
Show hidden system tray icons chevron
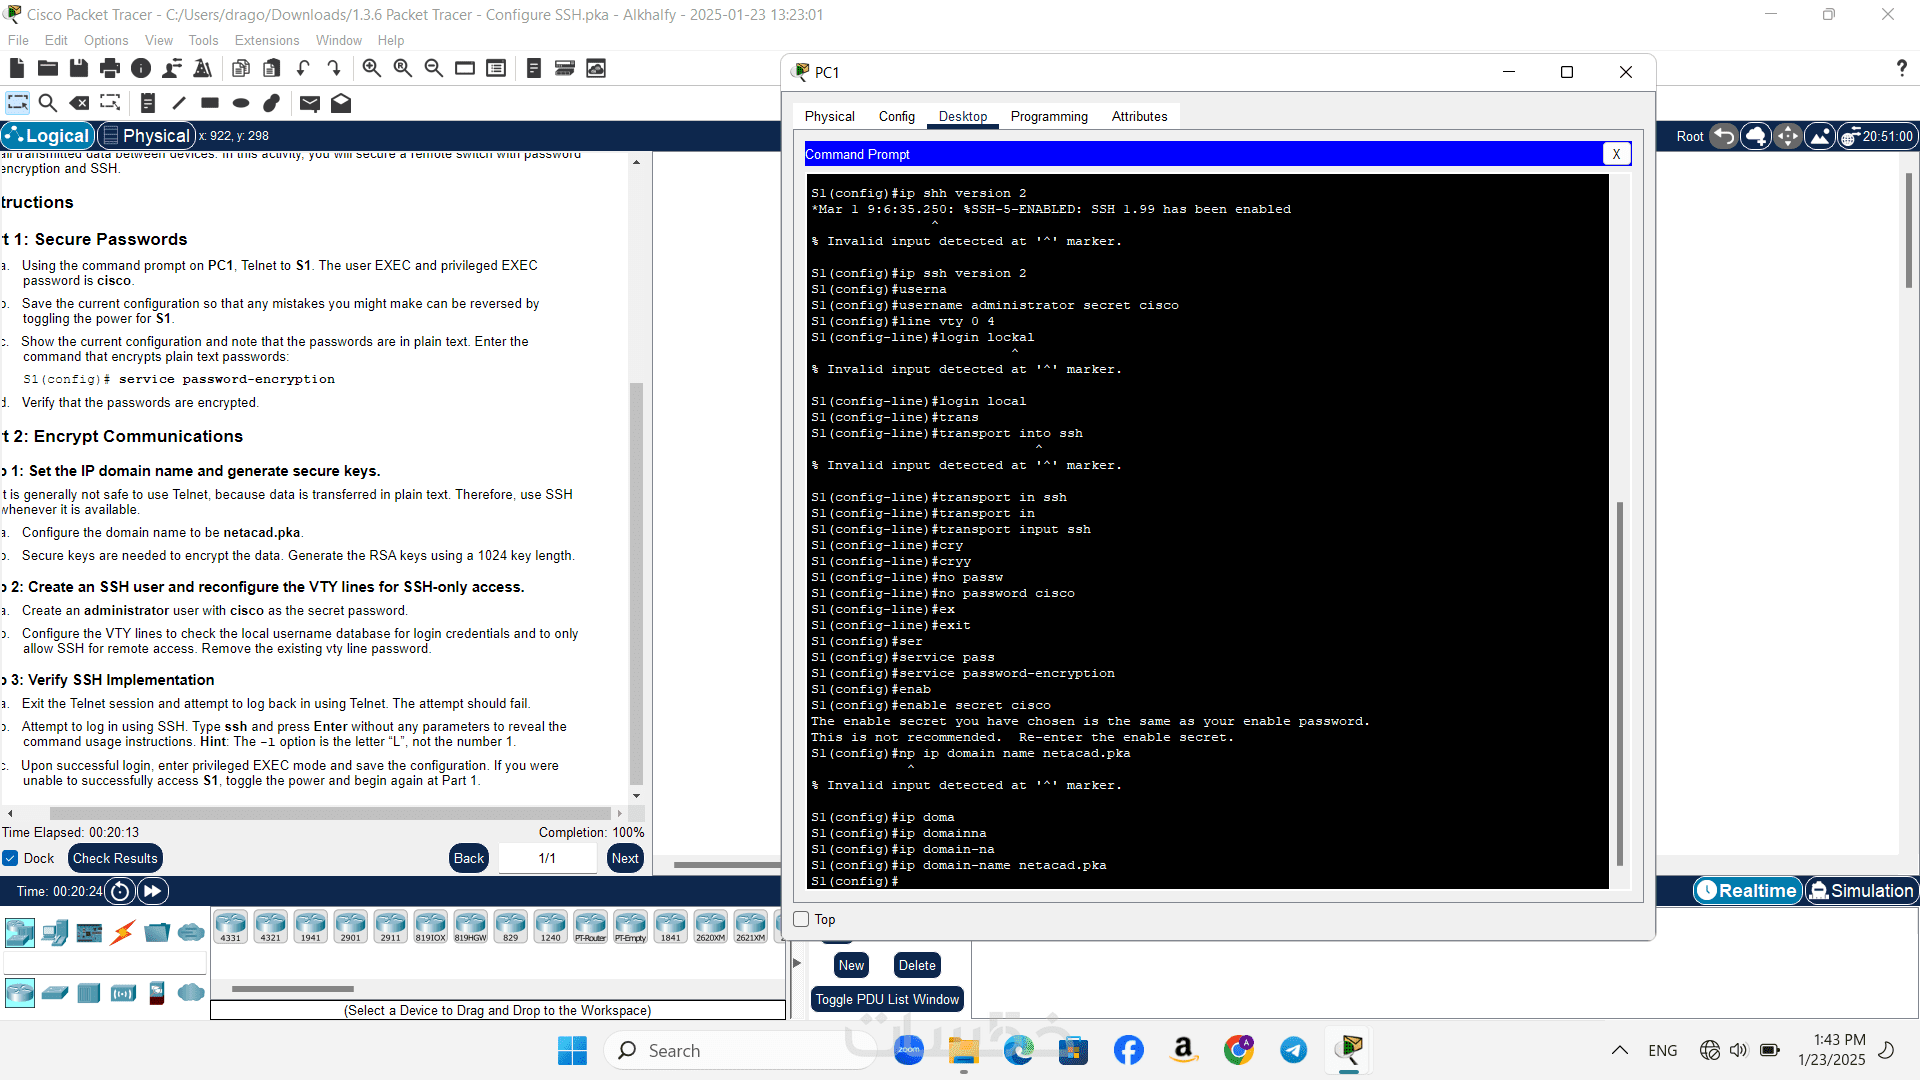coord(1619,1050)
